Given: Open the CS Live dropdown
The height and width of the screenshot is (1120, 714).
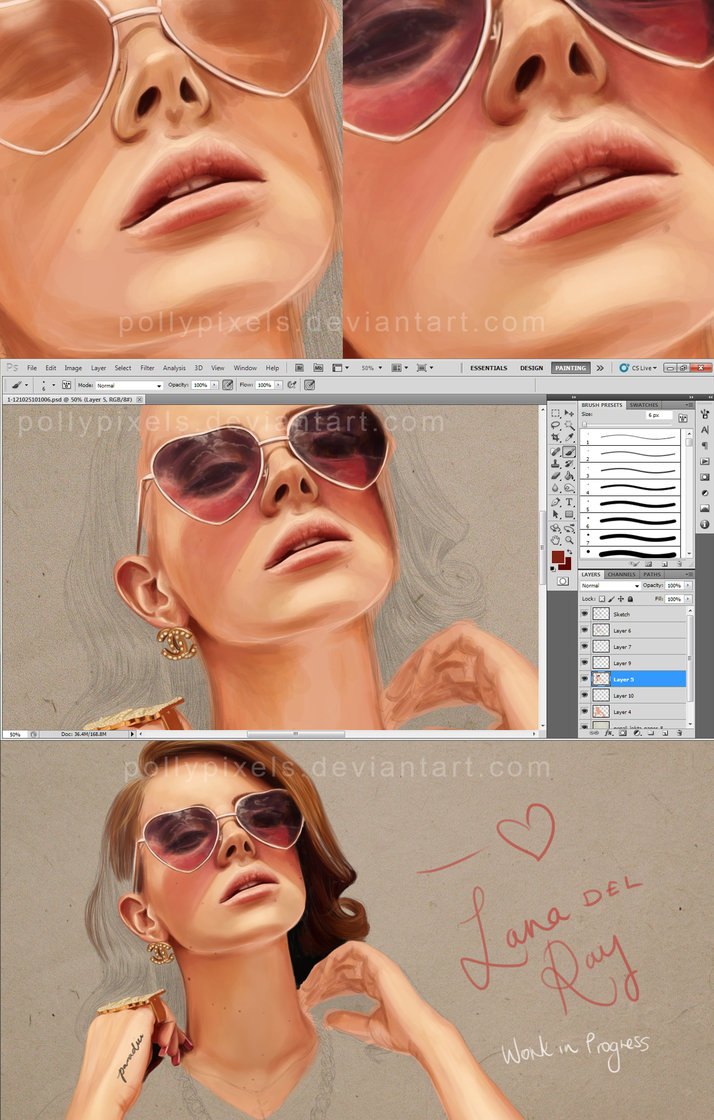Looking at the screenshot, I should click(x=639, y=368).
